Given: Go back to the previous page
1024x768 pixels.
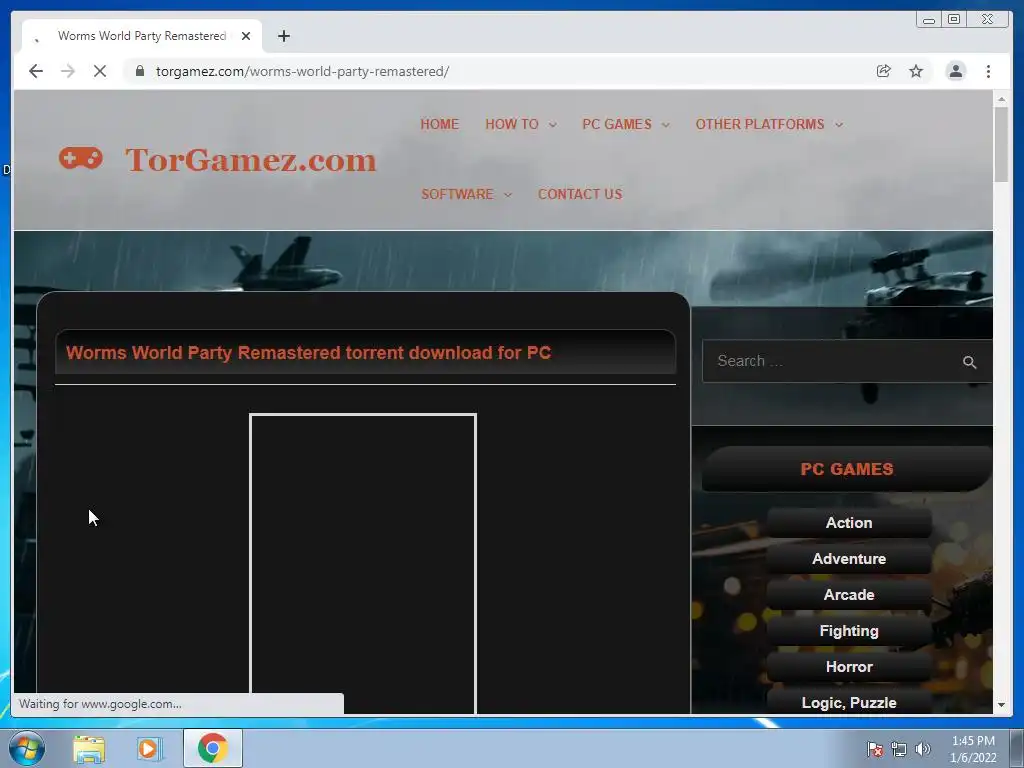Looking at the screenshot, I should 36,71.
